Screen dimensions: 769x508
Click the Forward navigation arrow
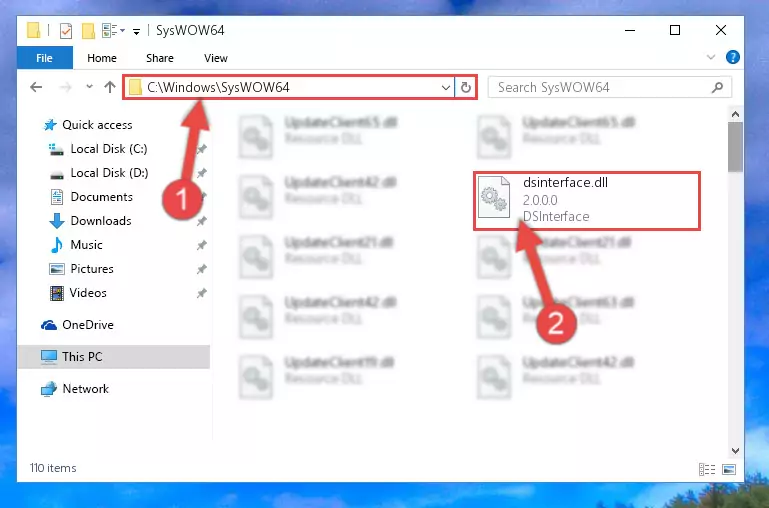[65, 87]
